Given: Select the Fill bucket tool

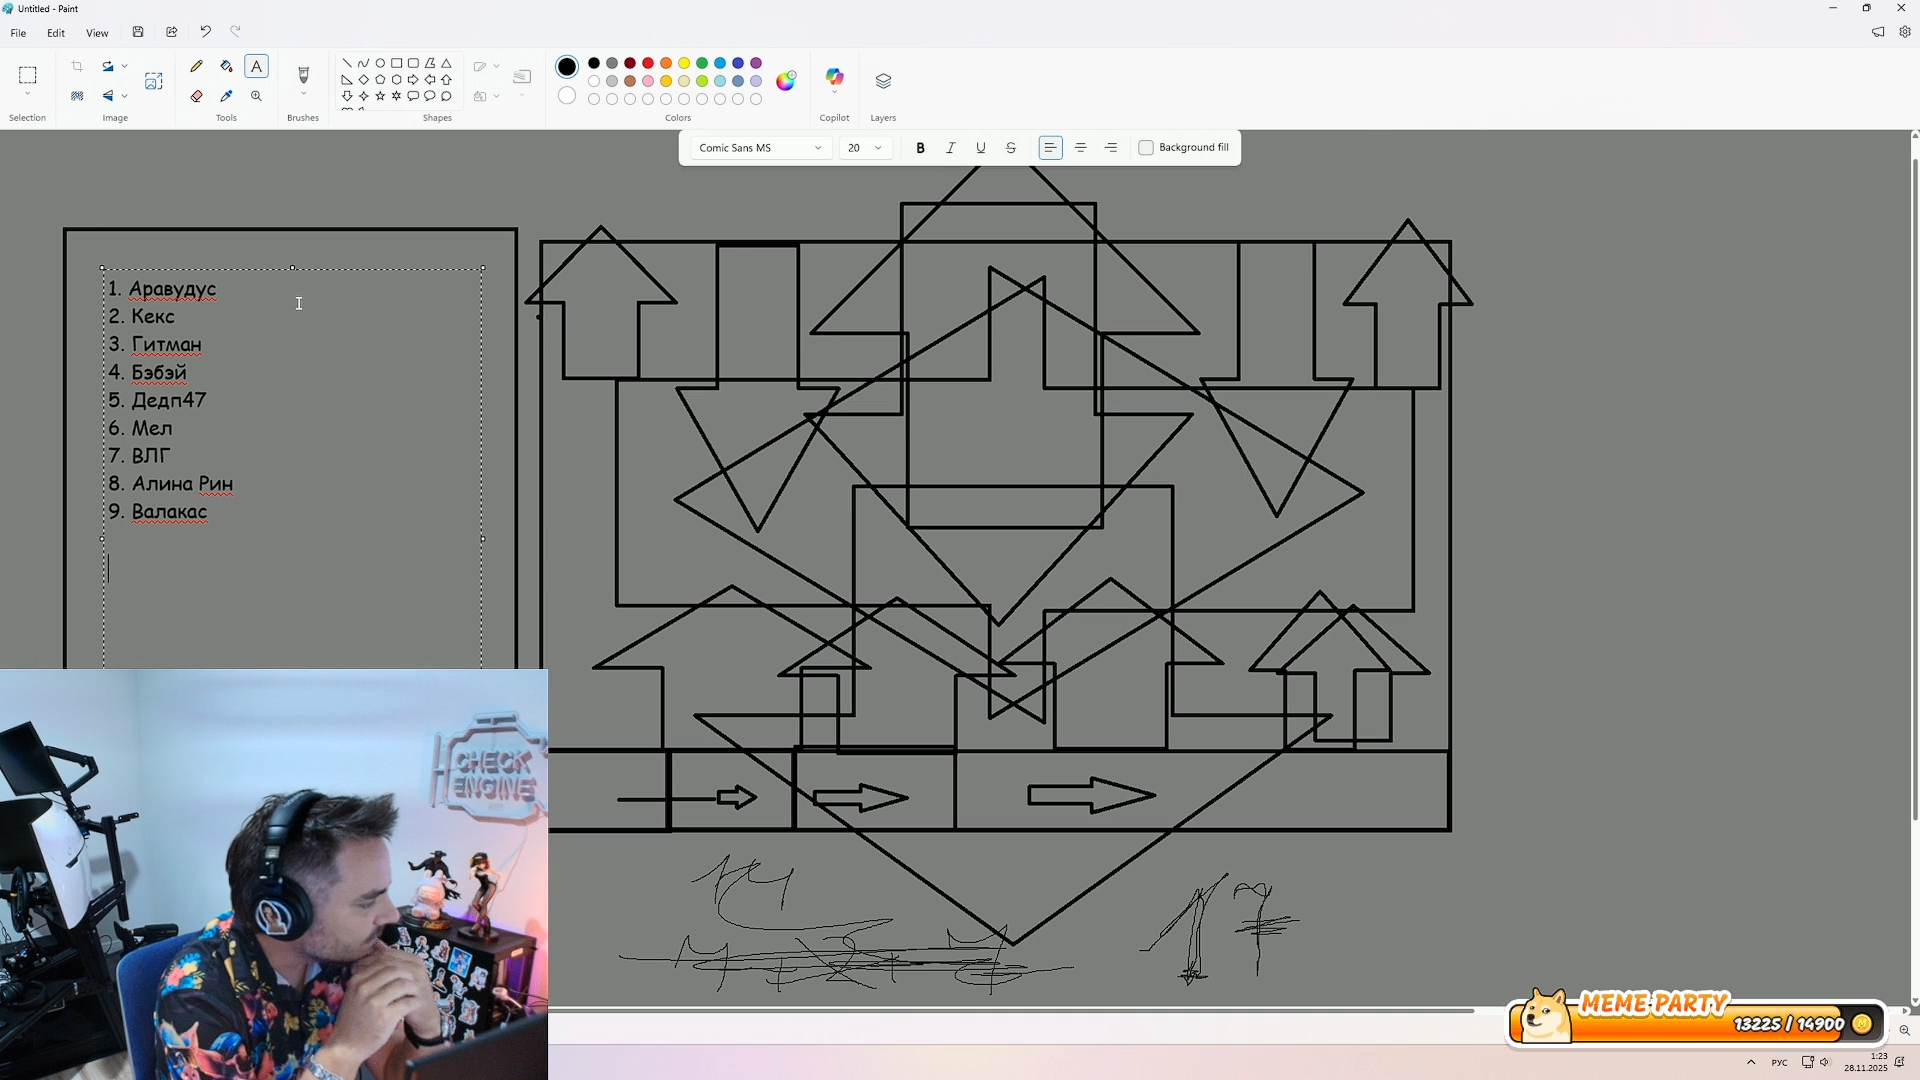Looking at the screenshot, I should 227,66.
